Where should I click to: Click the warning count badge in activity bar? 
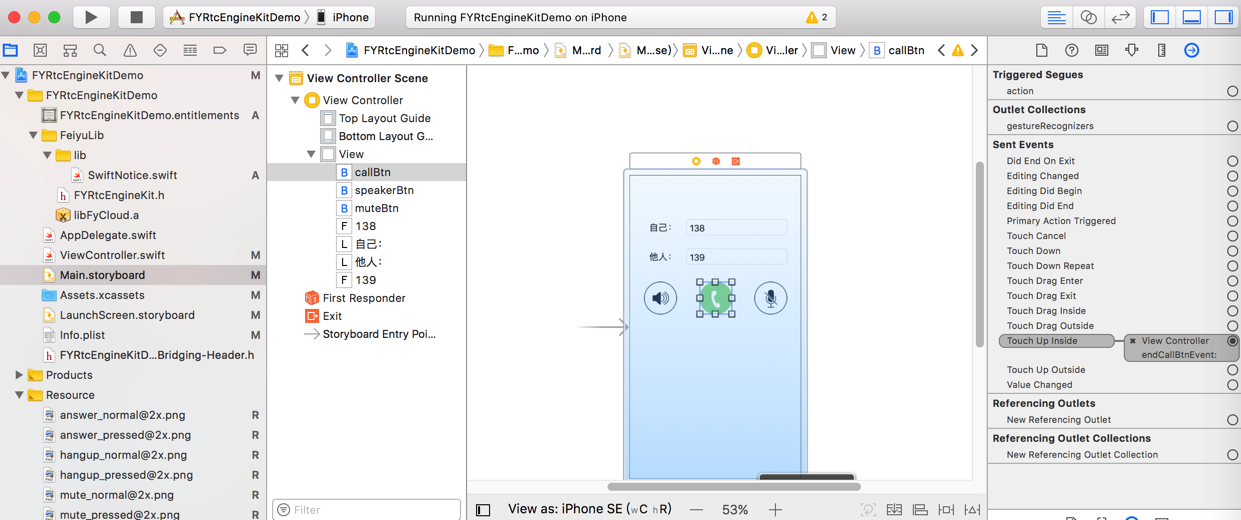click(817, 17)
